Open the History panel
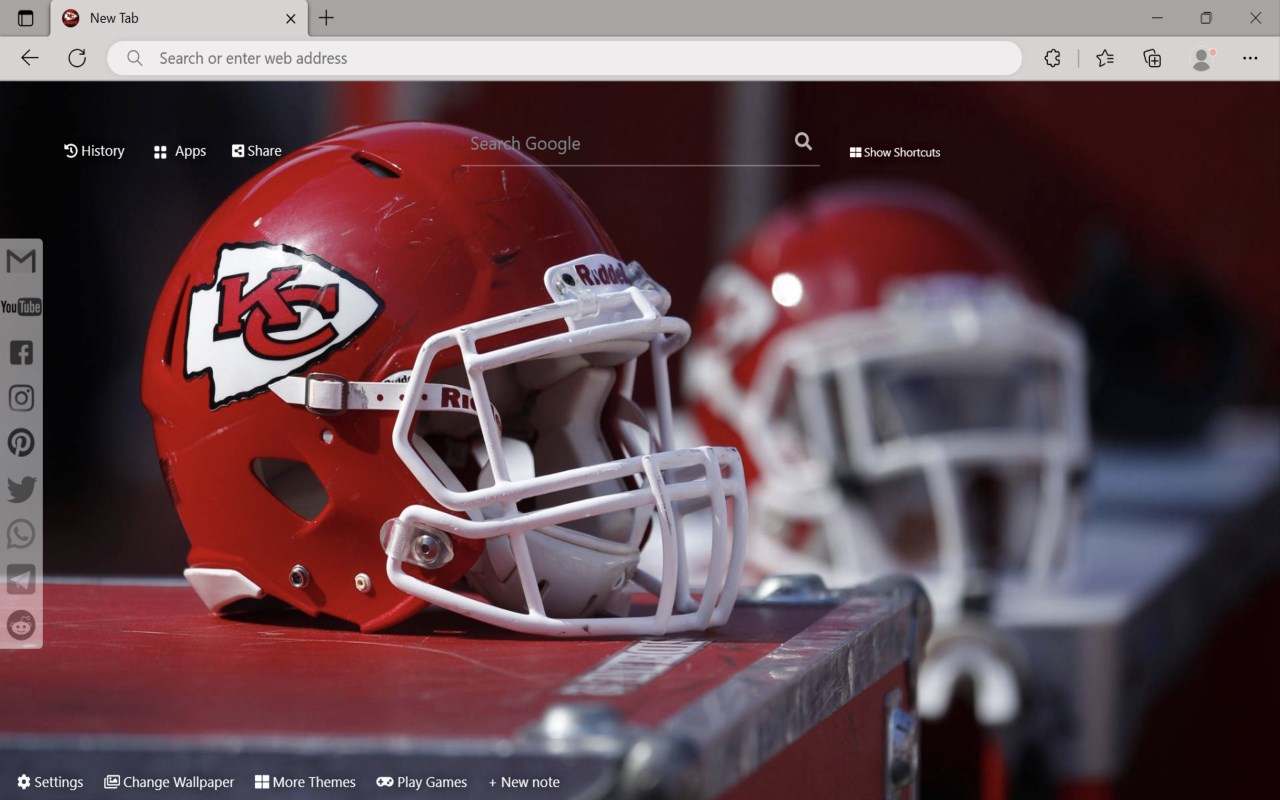The height and width of the screenshot is (800, 1280). 94,151
